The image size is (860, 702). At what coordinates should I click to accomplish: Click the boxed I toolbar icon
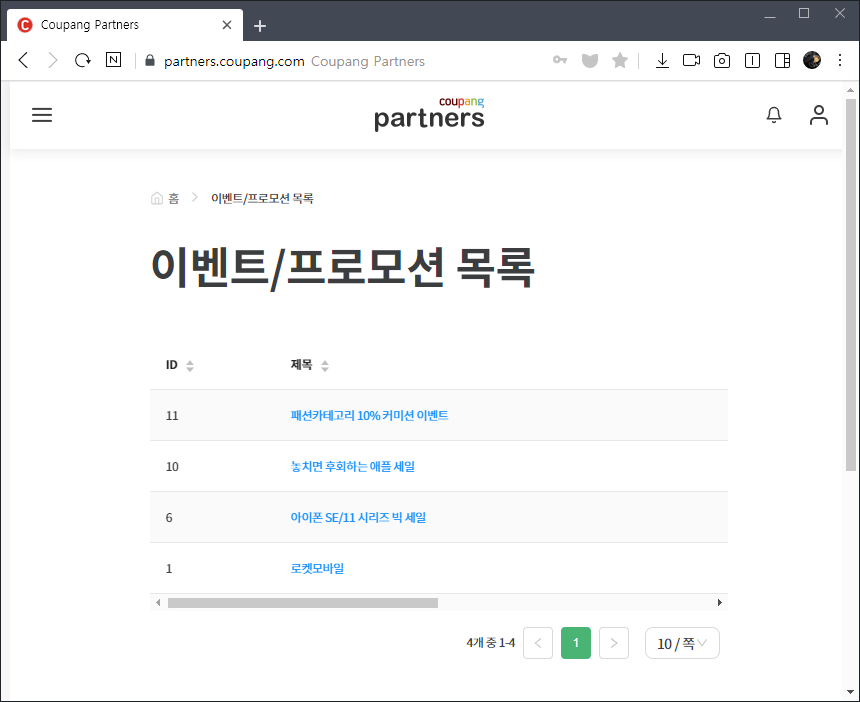tap(752, 60)
